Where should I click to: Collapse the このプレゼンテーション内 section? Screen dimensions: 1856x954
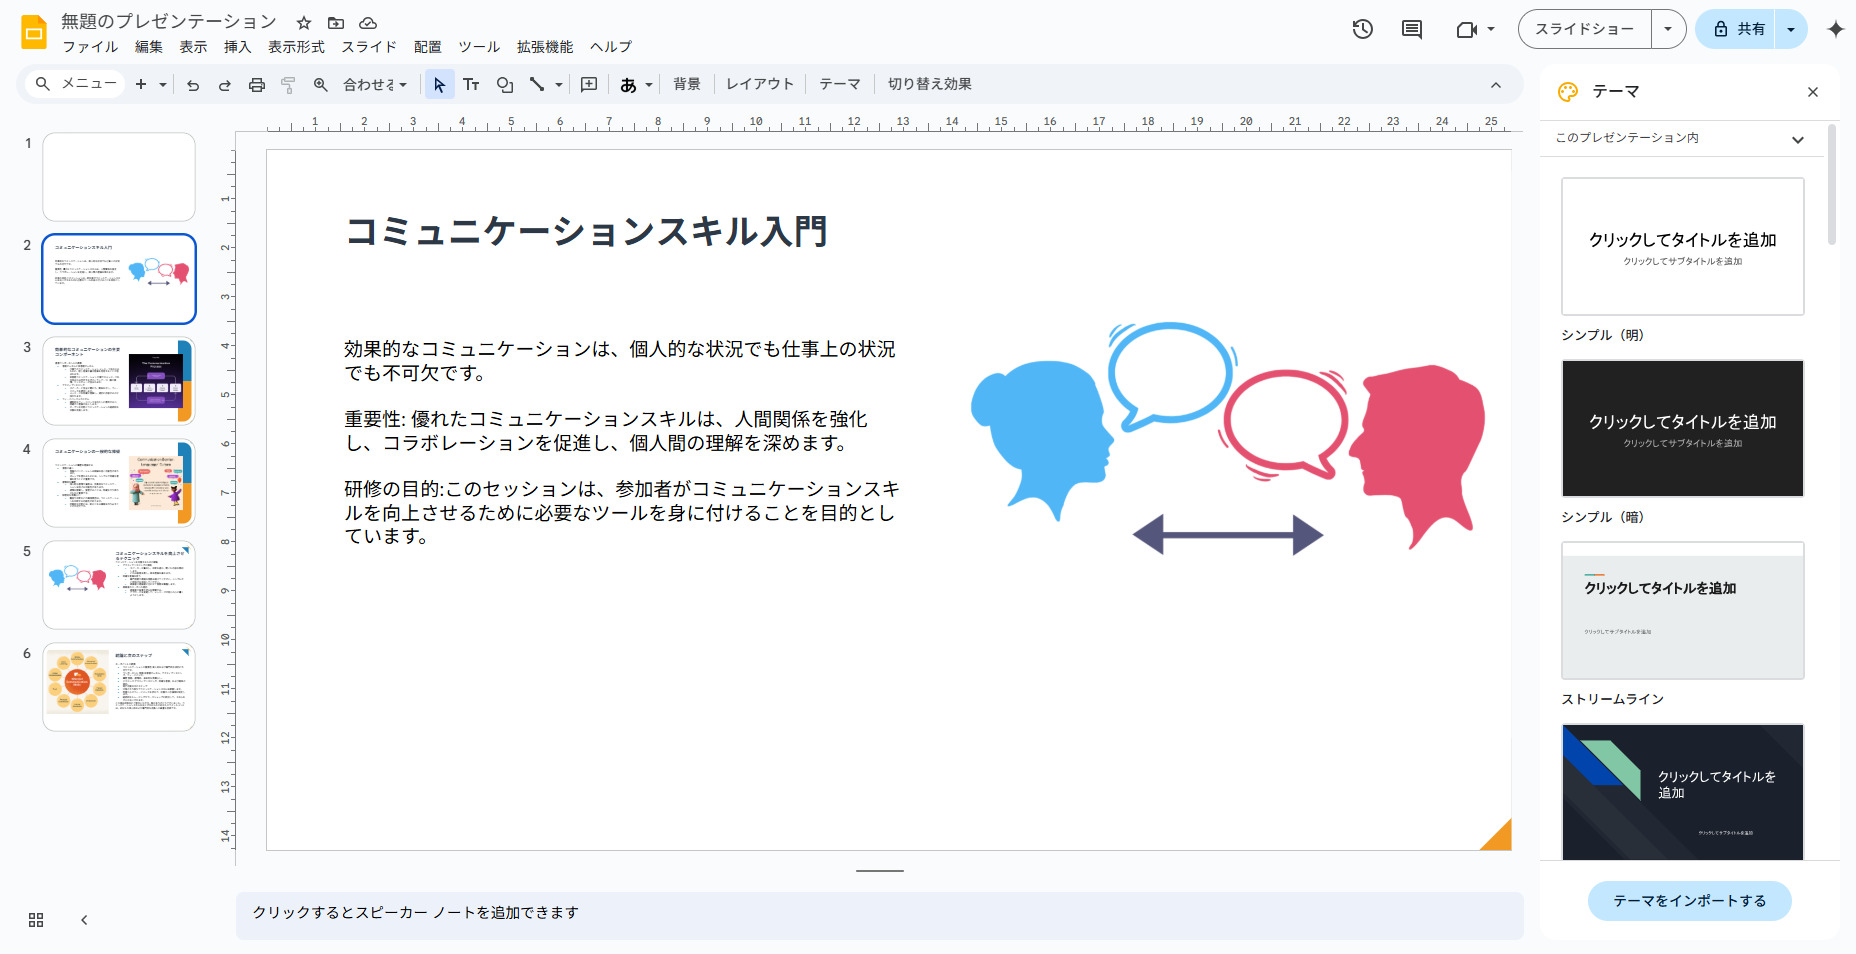[x=1798, y=139]
